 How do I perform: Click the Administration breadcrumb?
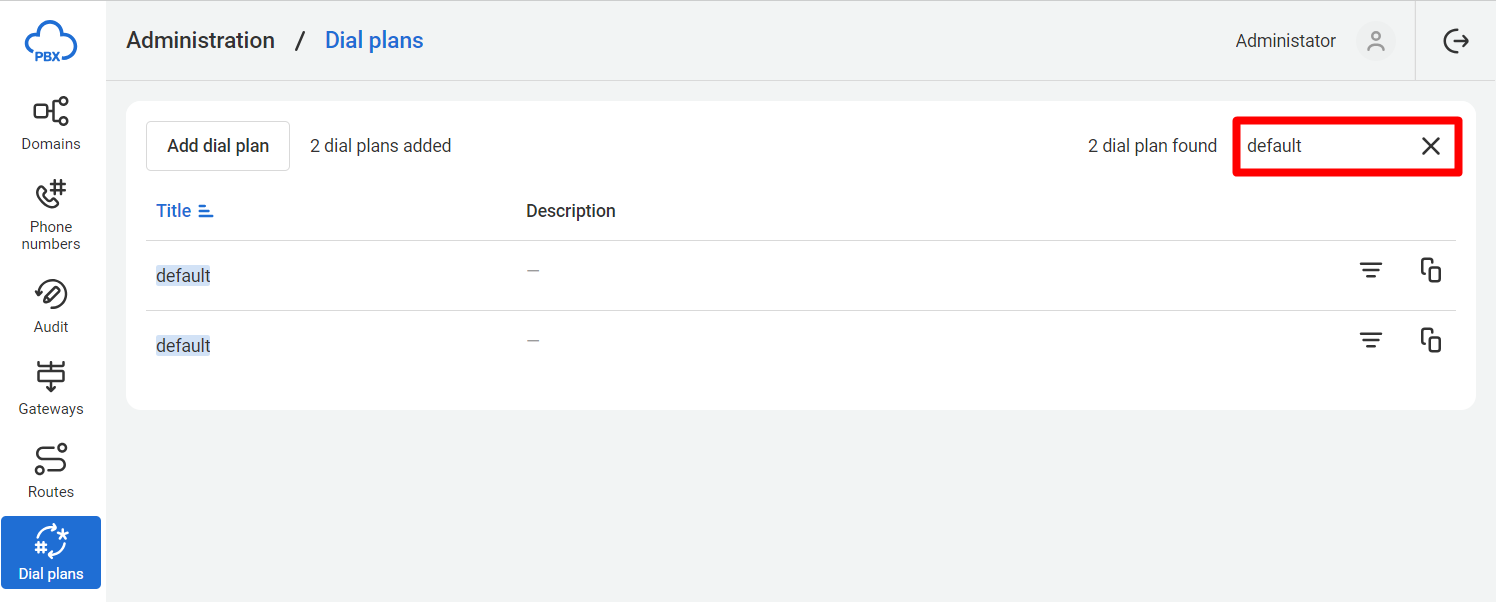pos(200,41)
